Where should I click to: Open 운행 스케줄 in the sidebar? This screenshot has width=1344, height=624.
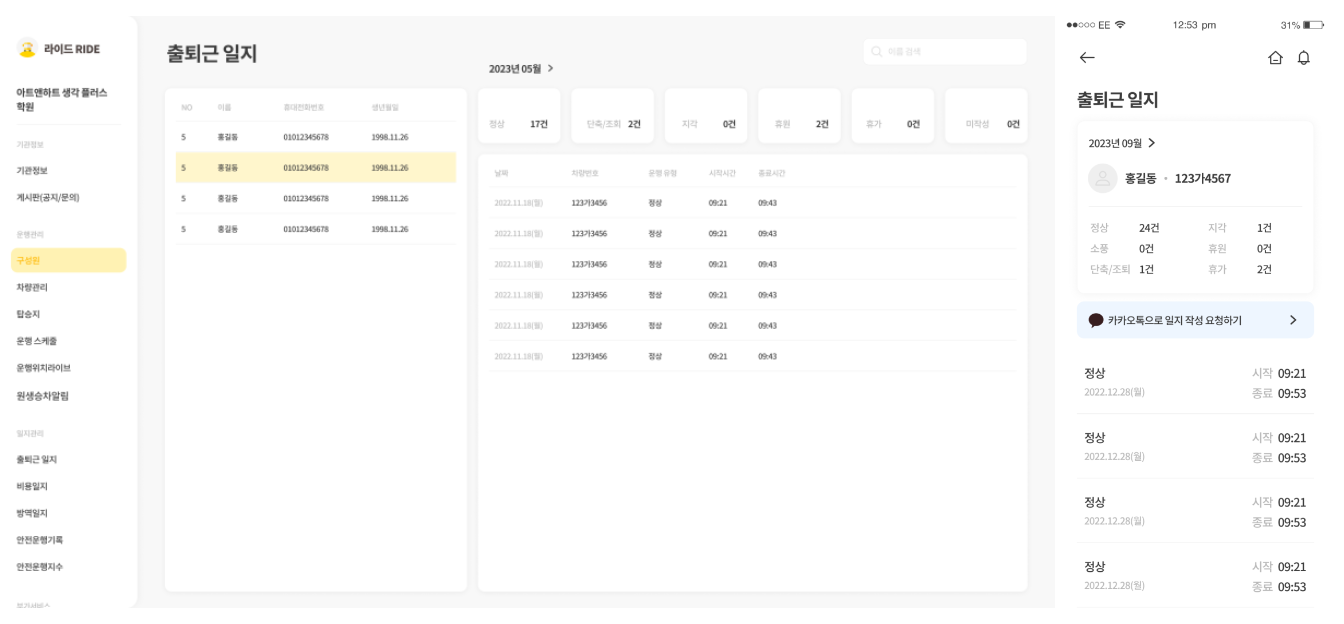coord(37,341)
